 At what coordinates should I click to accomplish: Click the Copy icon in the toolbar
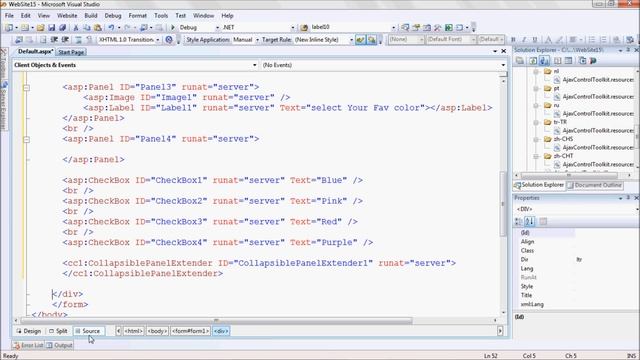(x=87, y=28)
